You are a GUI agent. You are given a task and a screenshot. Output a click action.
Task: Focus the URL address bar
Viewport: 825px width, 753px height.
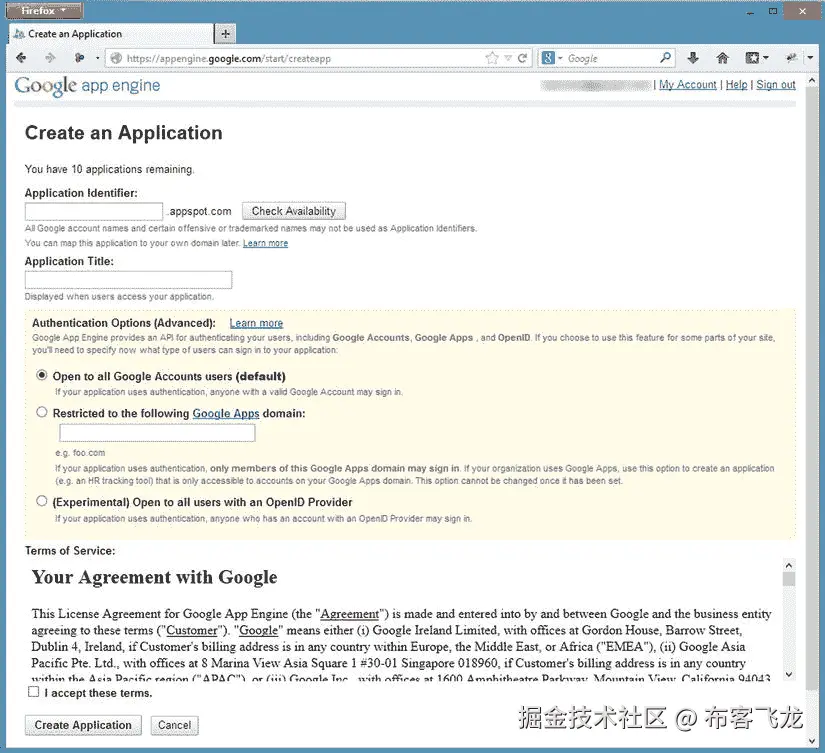[303, 58]
